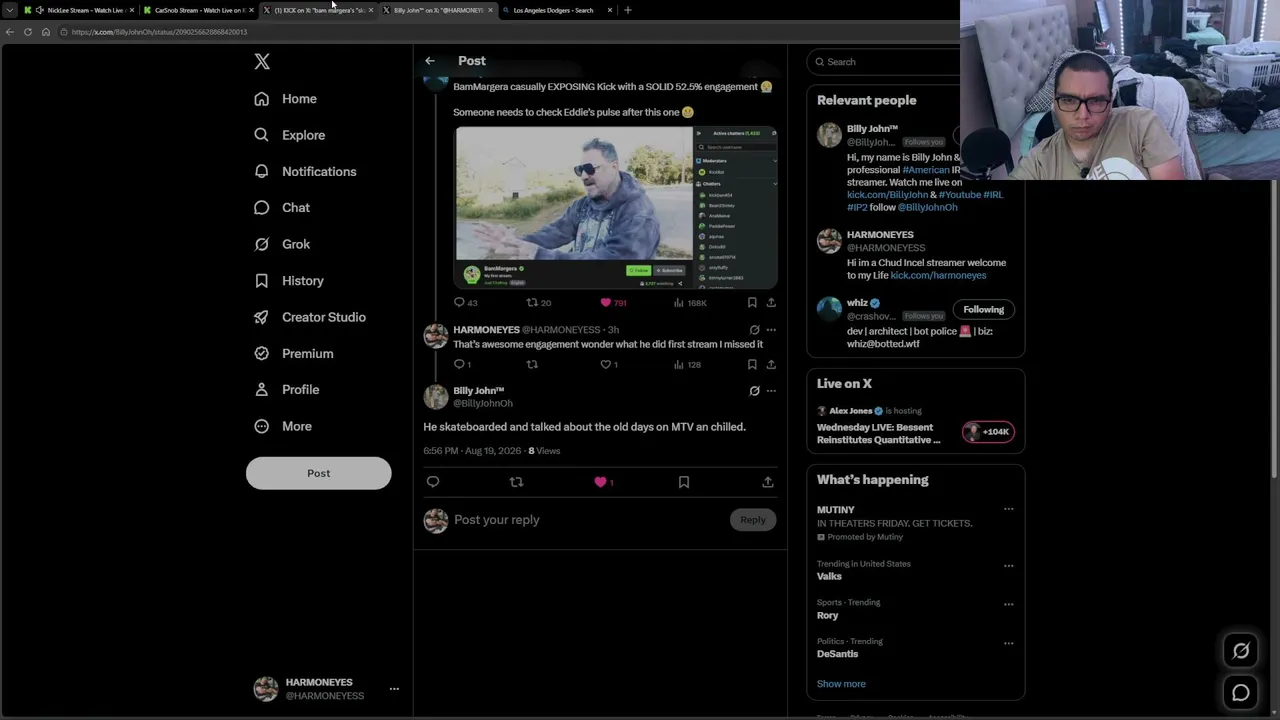The height and width of the screenshot is (720, 1280).
Task: Open more options on HARMONEYES 3h reply
Action: pyautogui.click(x=771, y=330)
